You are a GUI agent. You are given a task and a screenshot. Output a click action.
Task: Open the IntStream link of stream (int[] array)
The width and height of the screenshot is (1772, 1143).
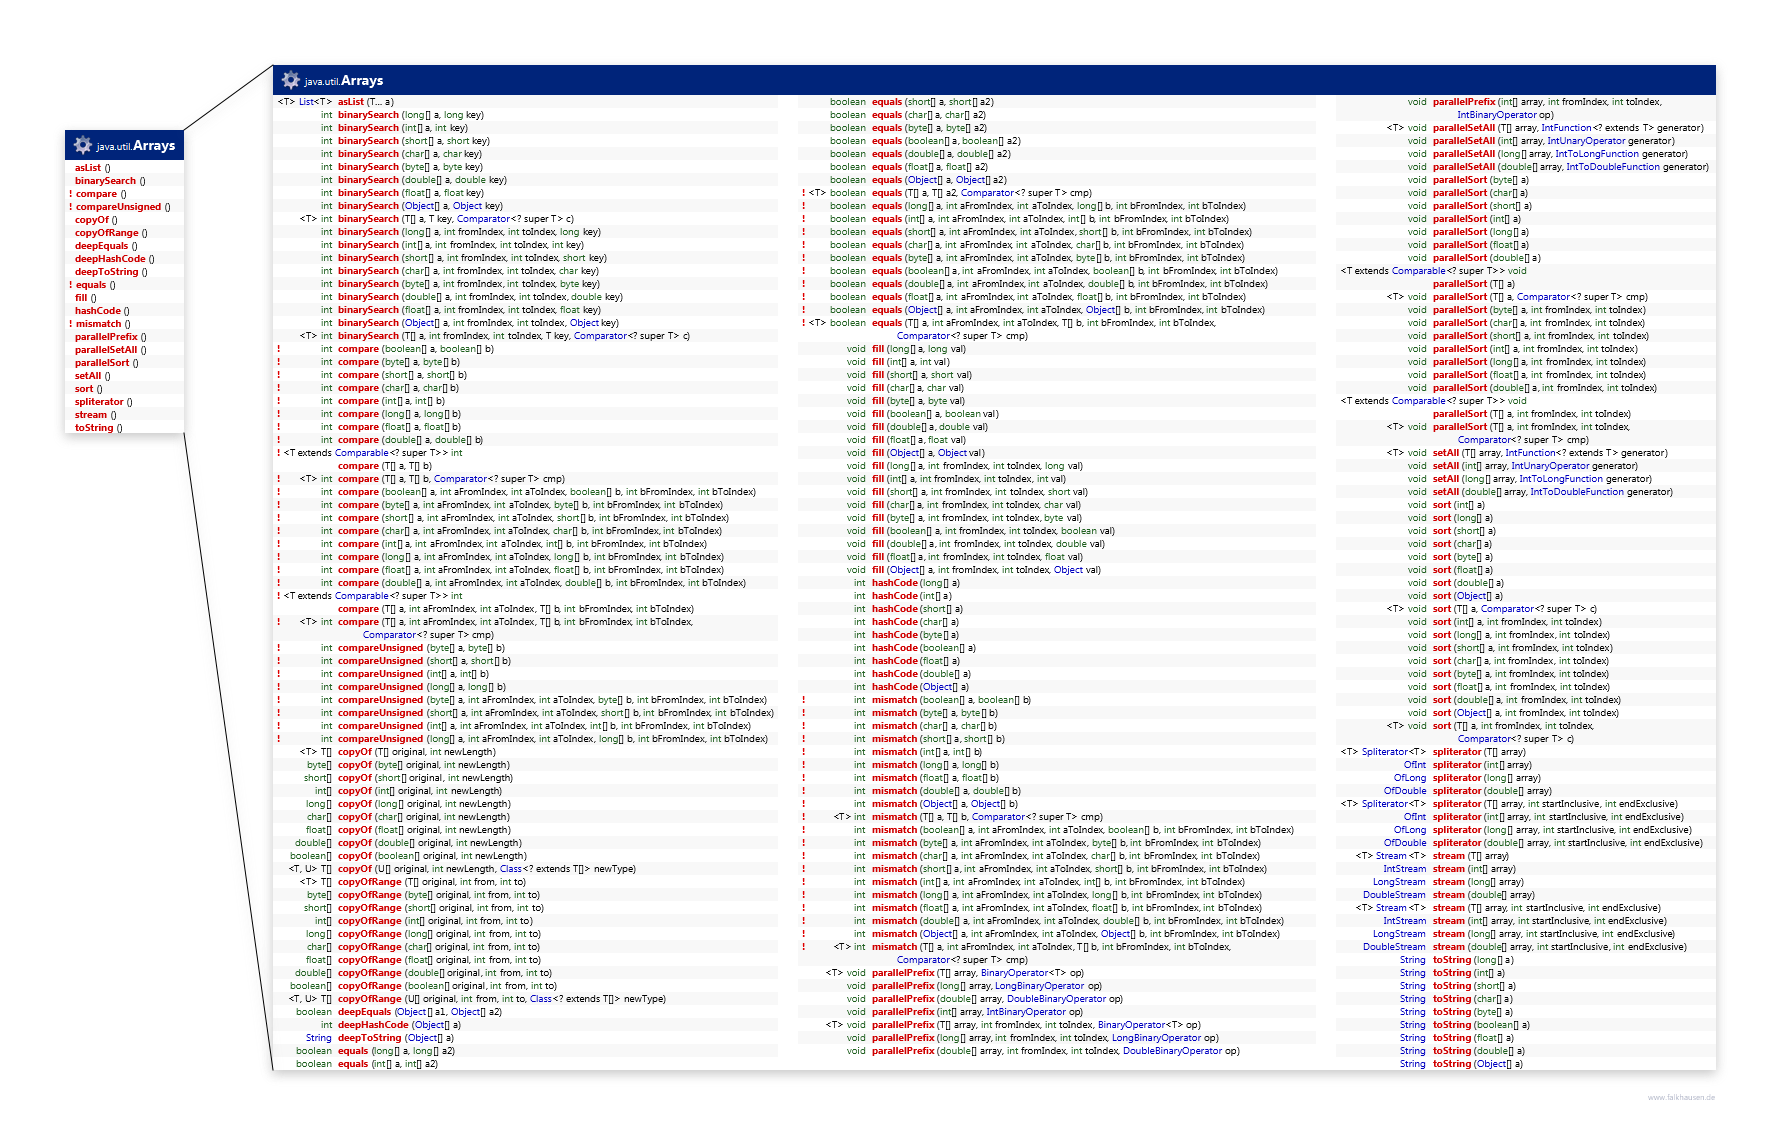point(1405,869)
